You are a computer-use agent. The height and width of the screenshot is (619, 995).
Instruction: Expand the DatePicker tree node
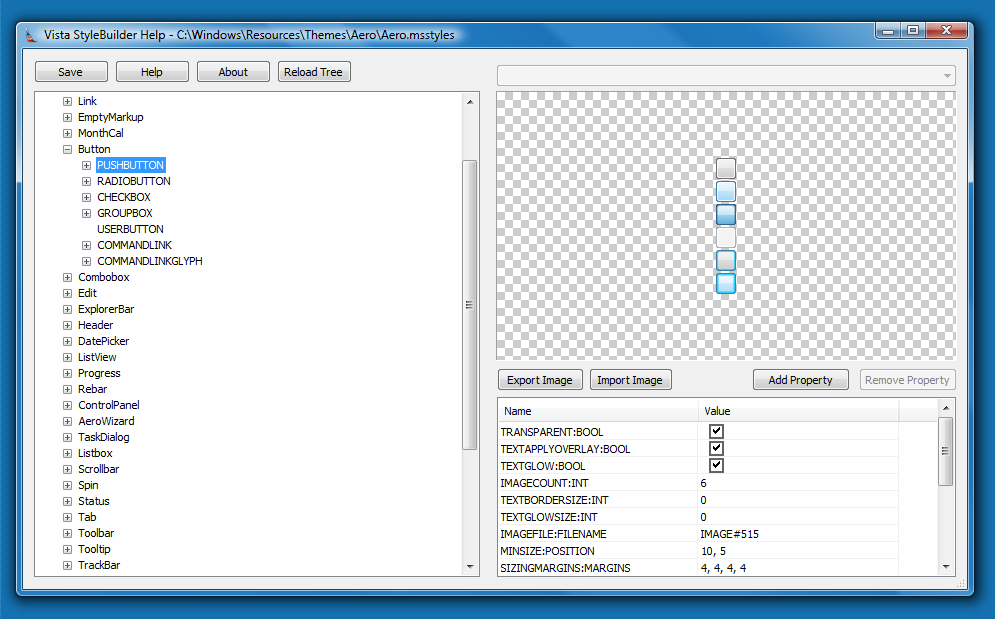pyautogui.click(x=67, y=342)
